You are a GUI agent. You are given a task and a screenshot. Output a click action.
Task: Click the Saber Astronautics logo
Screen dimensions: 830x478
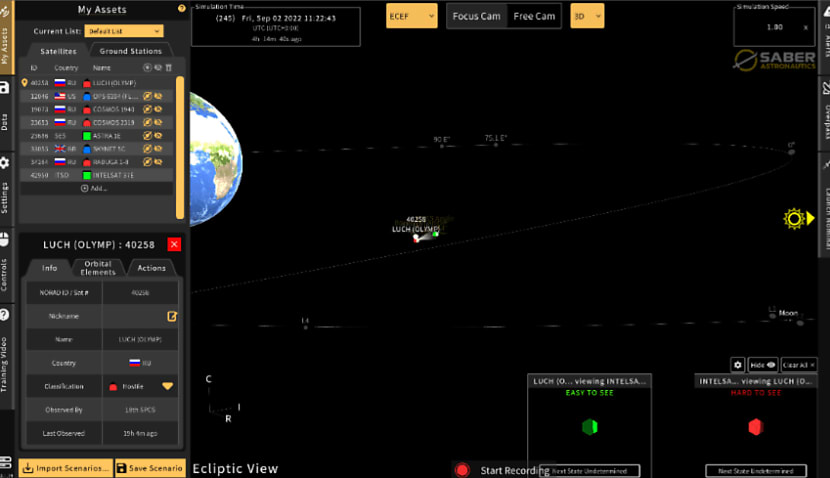(774, 60)
